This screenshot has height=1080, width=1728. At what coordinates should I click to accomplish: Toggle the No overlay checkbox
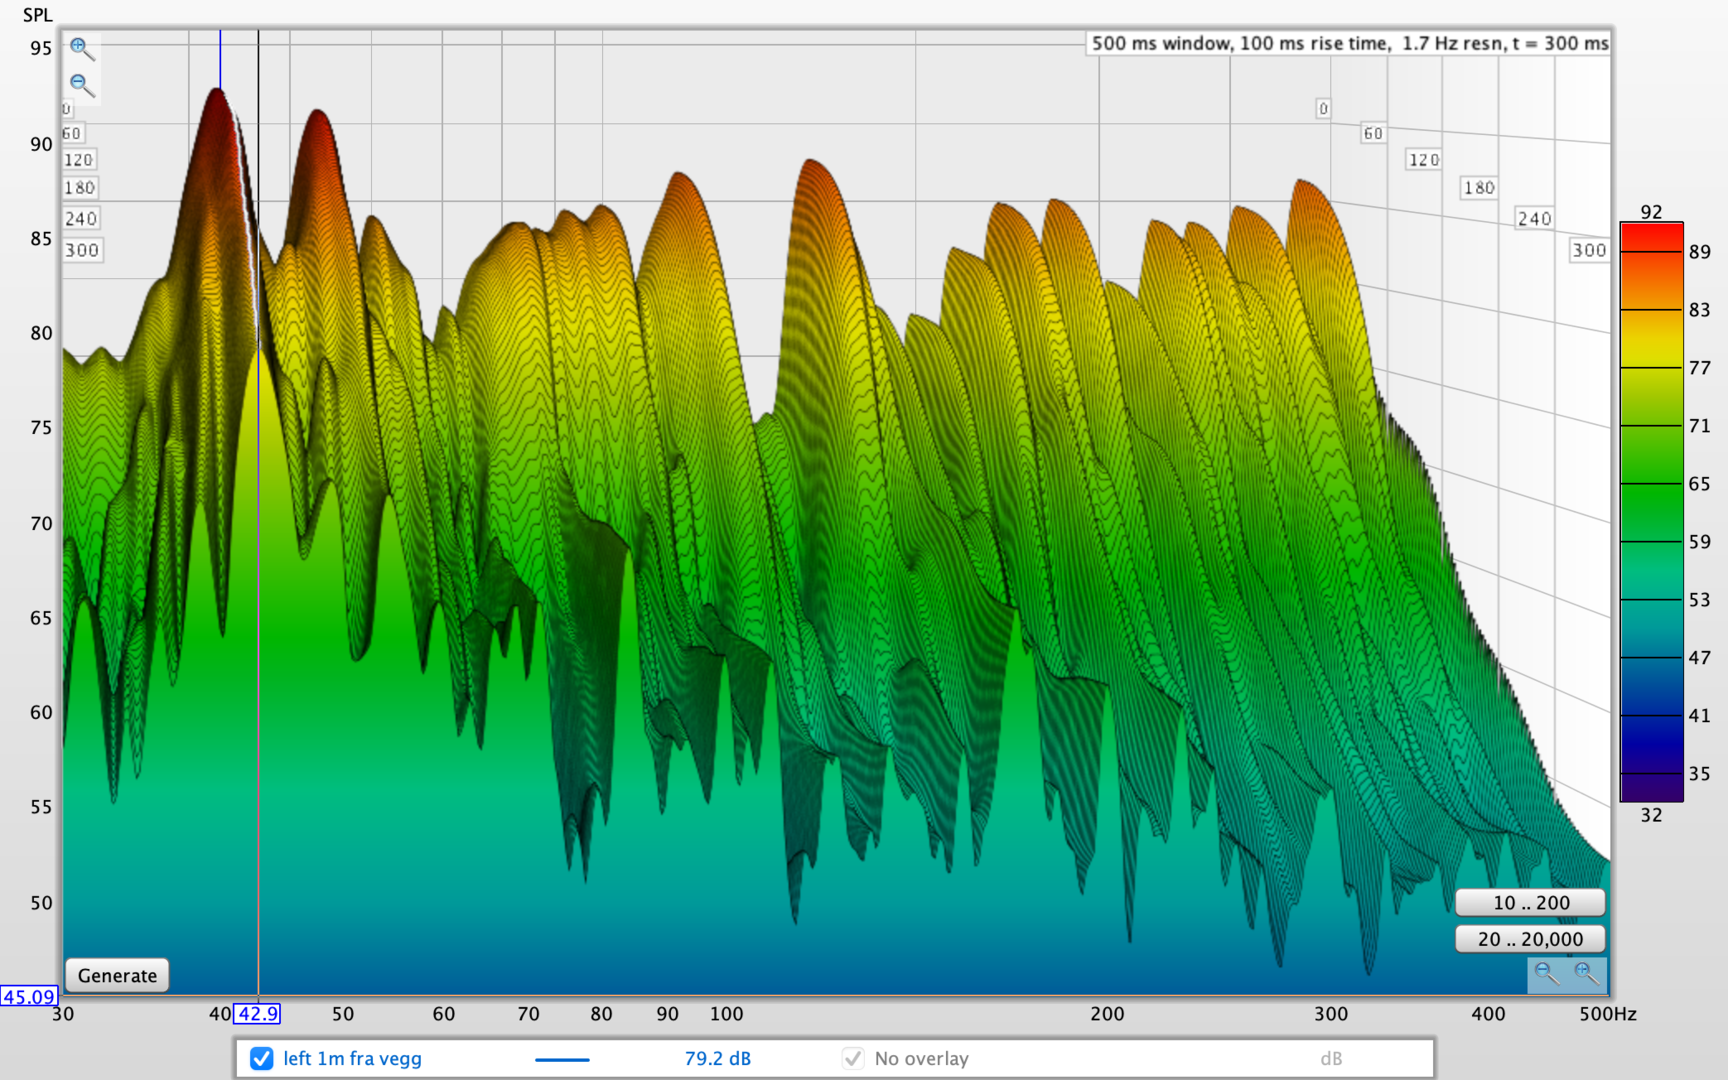(853, 1058)
